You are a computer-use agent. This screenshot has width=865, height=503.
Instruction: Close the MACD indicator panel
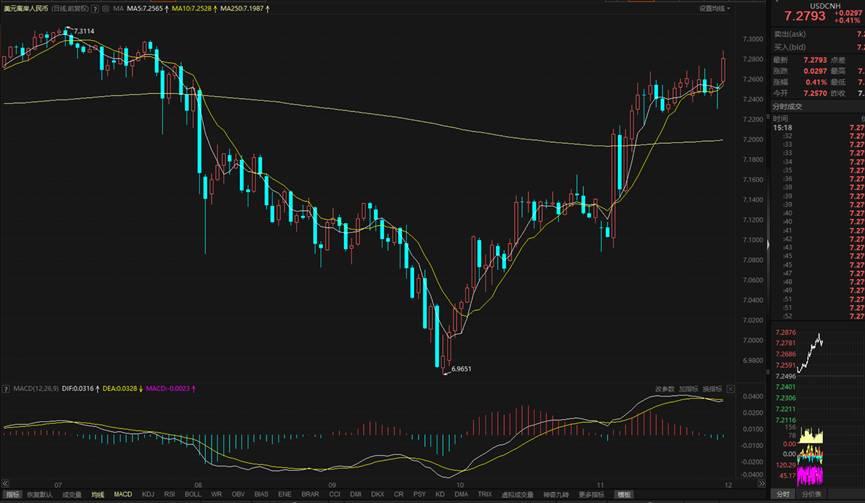point(730,389)
